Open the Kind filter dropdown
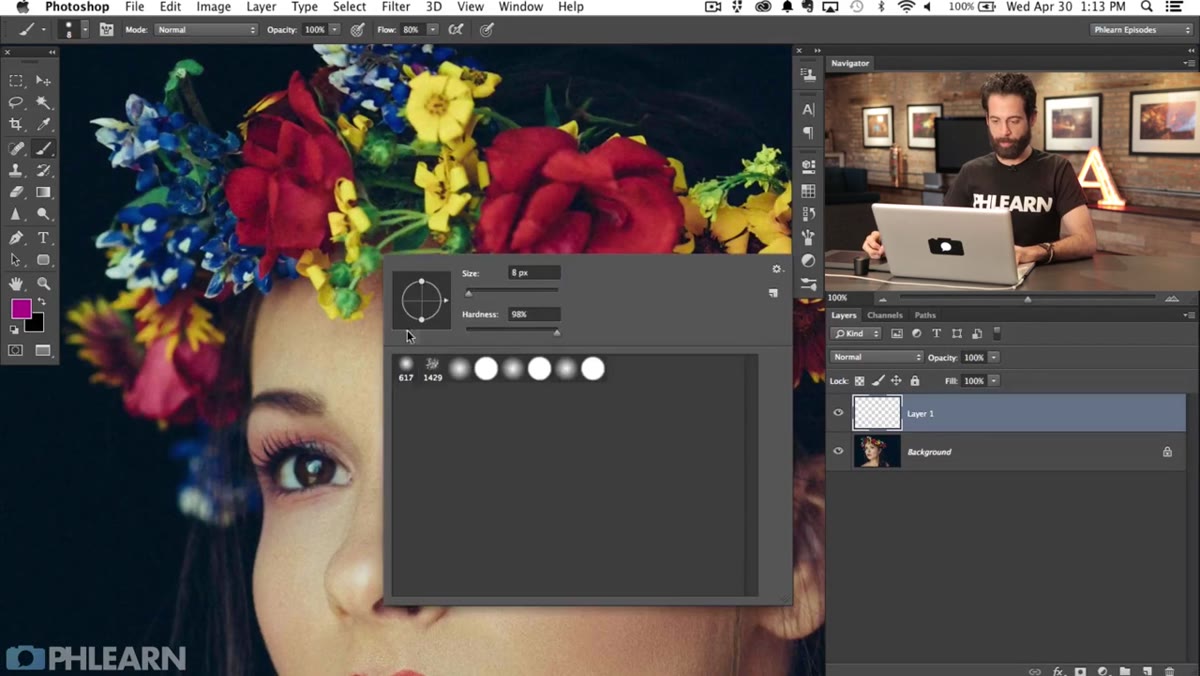1200x676 pixels. [x=857, y=333]
